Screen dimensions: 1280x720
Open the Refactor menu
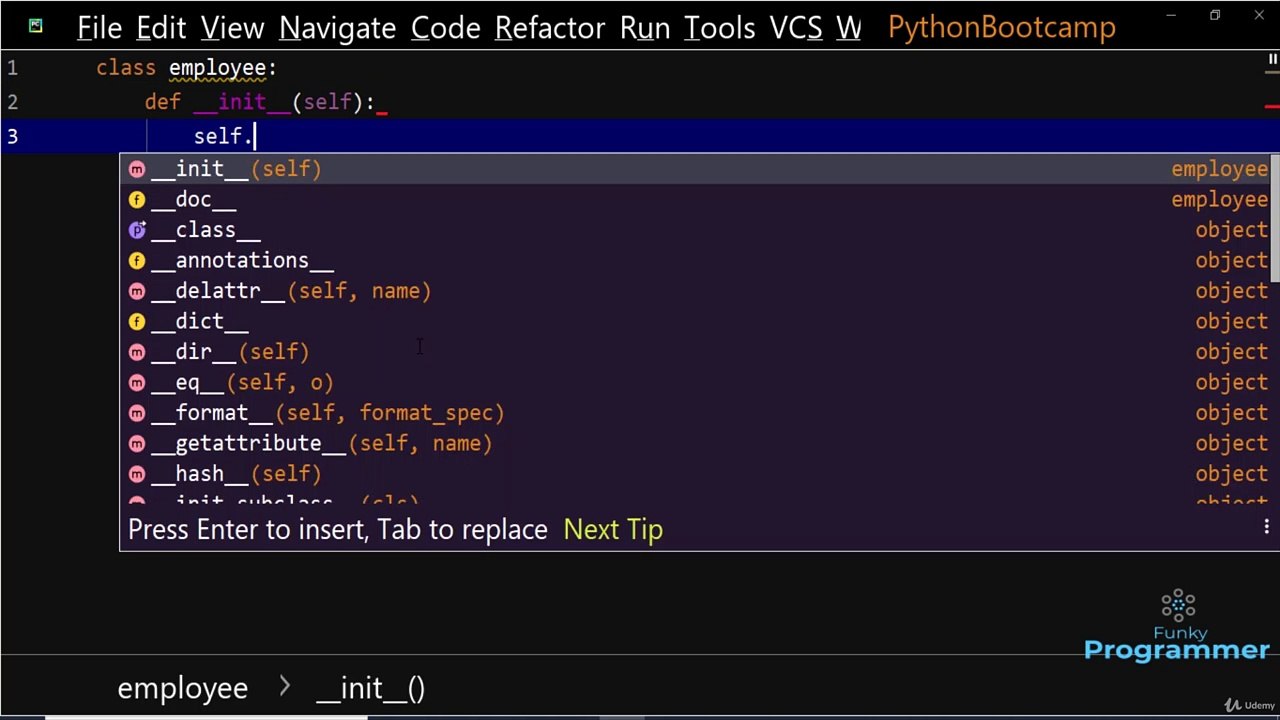(551, 28)
